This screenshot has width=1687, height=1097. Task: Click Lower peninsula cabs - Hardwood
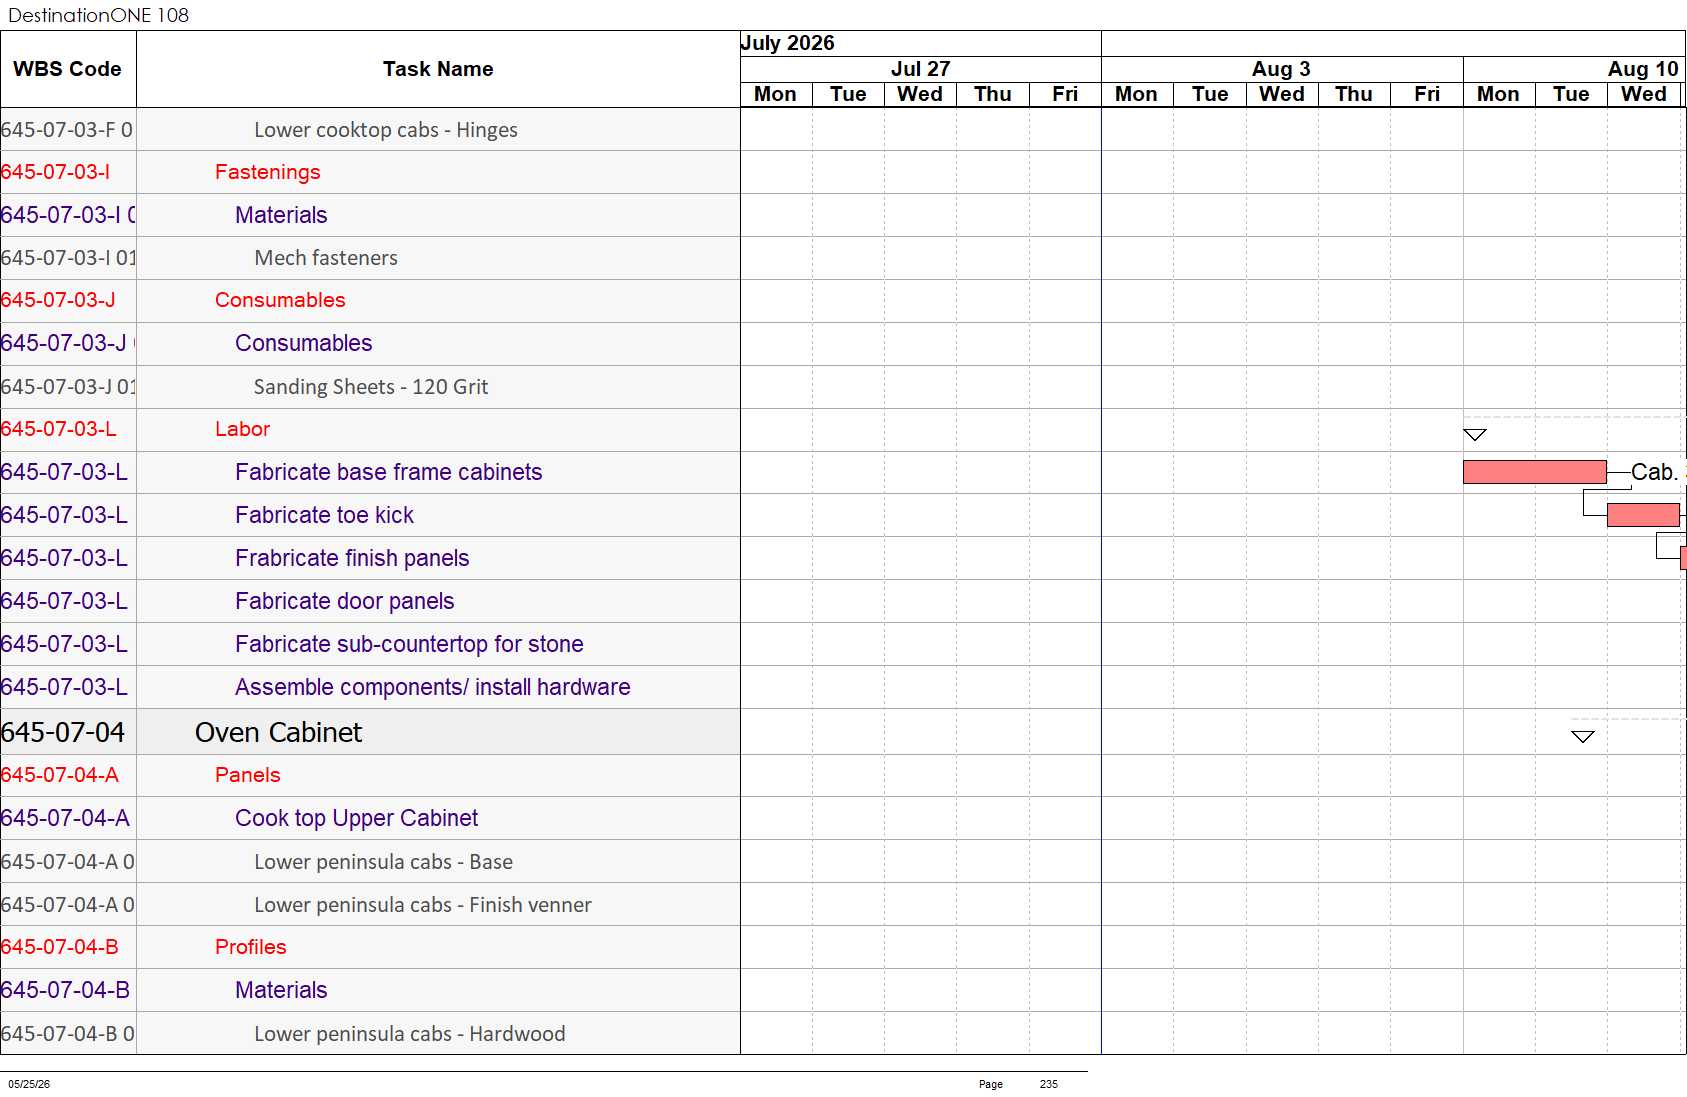(409, 1034)
